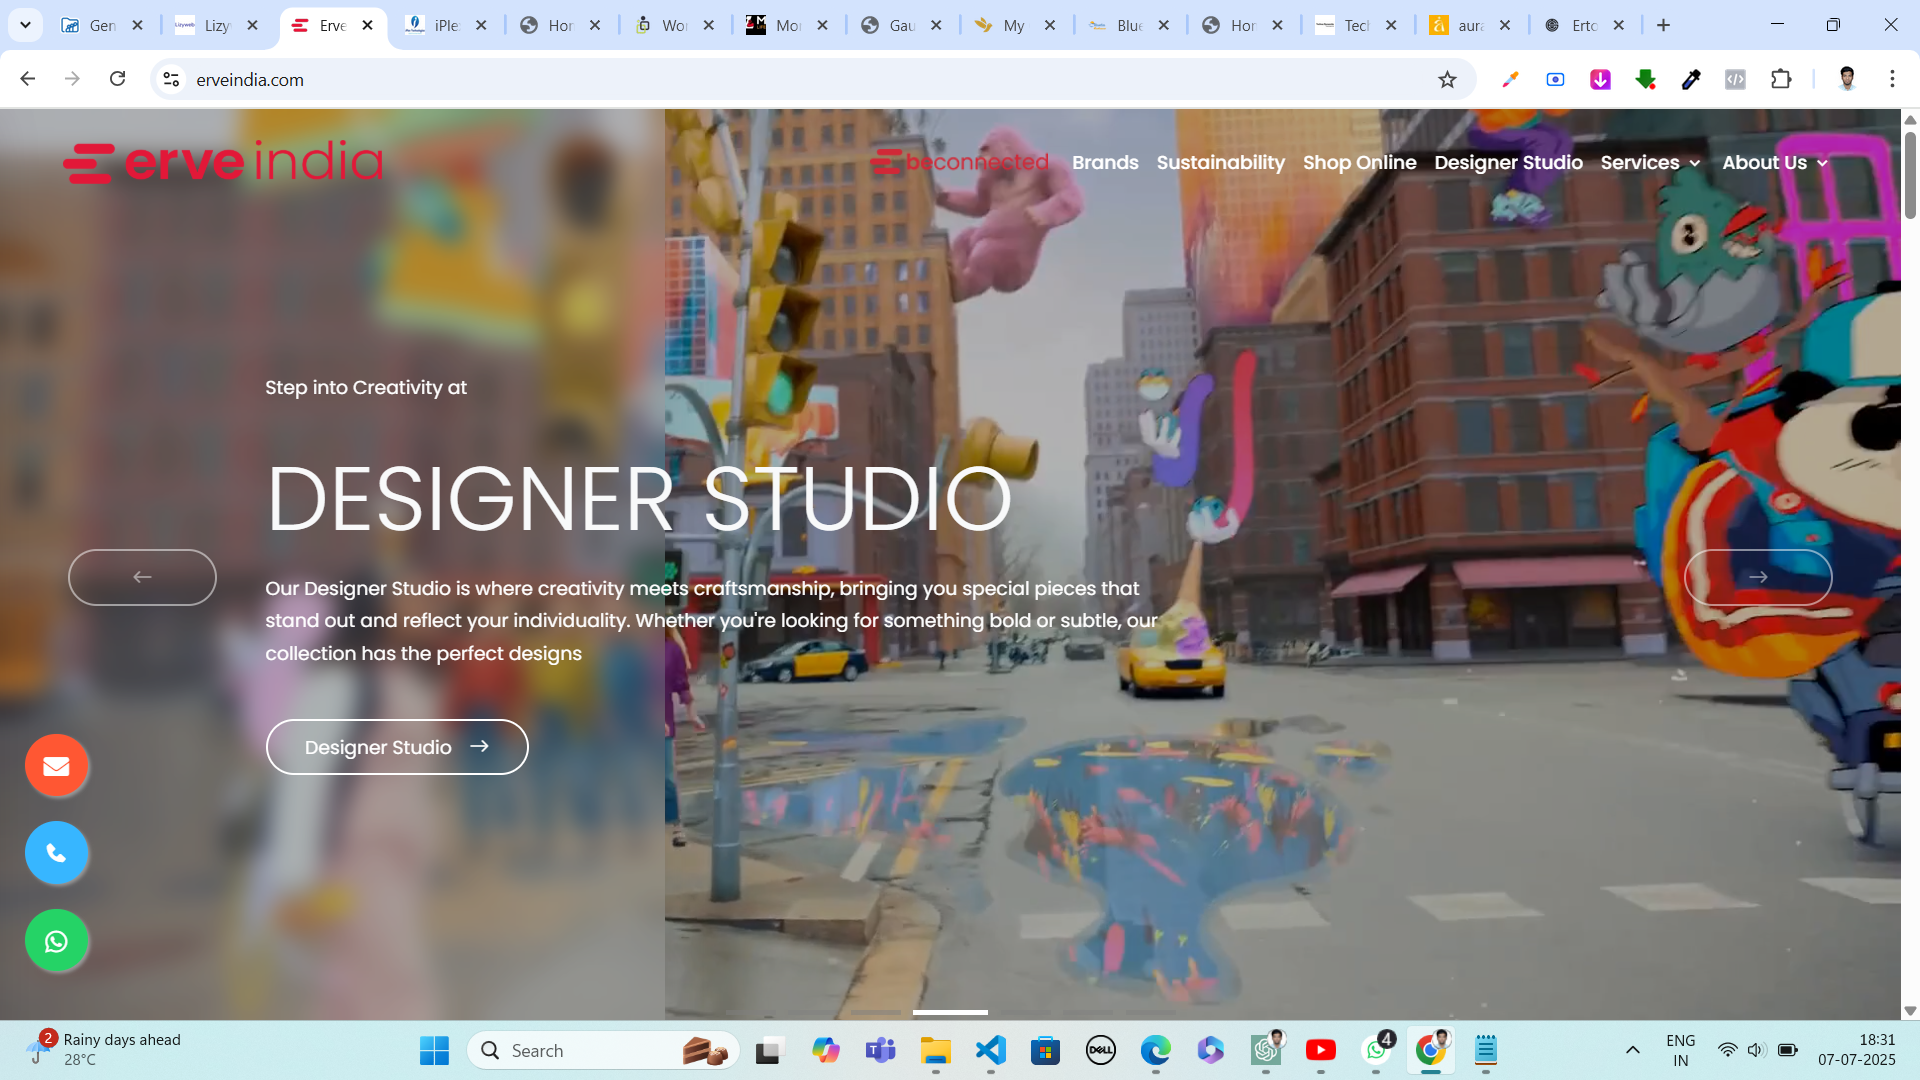
Task: Expand the About Us dropdown menu
Action: (1775, 162)
